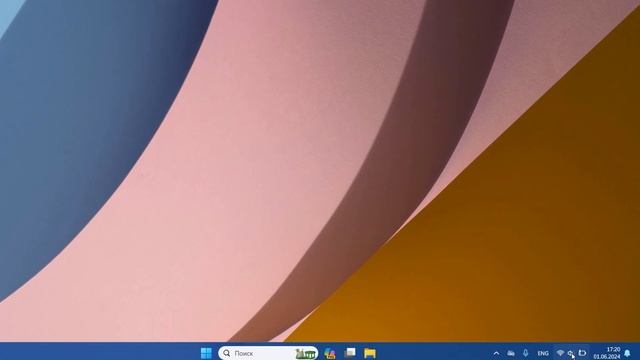Click the Поиск search box
The height and width of the screenshot is (360, 640).
[x=268, y=353]
